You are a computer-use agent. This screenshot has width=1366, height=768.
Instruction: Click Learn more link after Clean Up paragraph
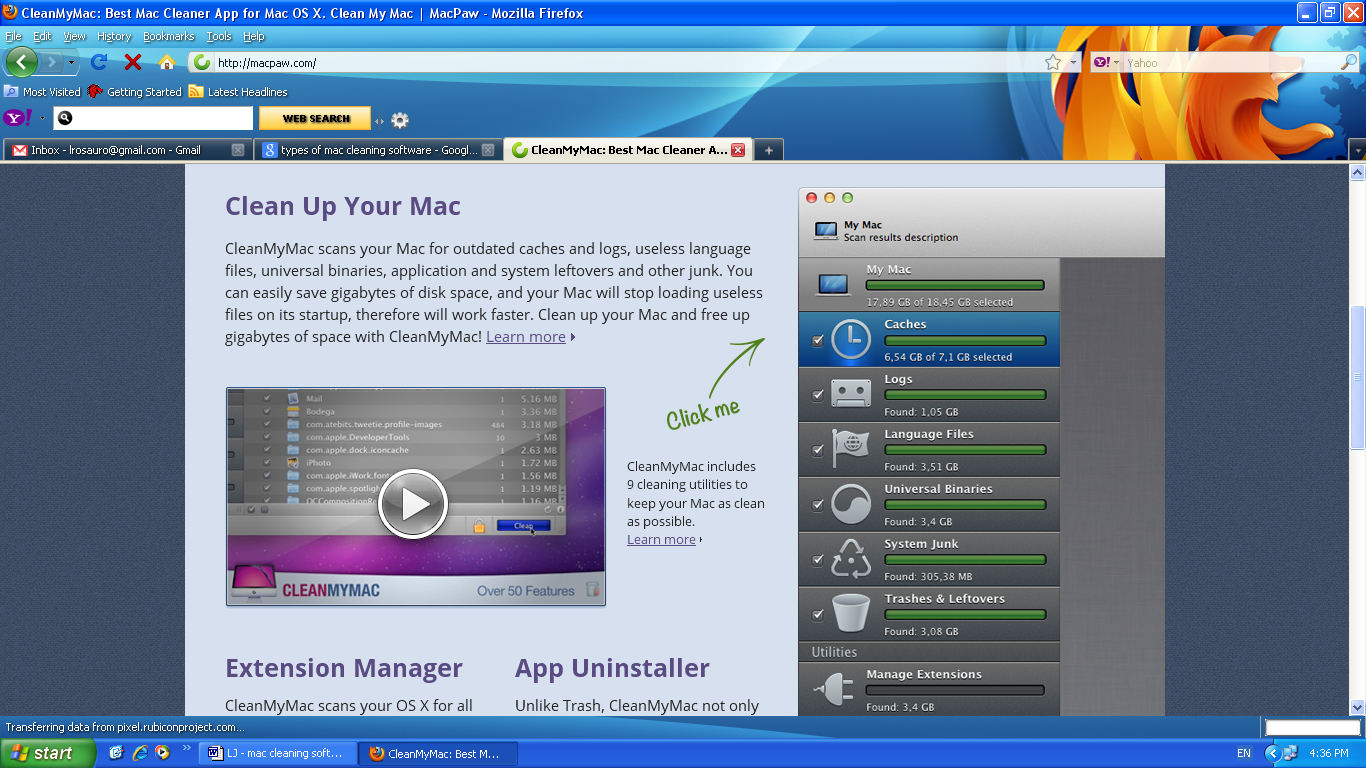(526, 337)
